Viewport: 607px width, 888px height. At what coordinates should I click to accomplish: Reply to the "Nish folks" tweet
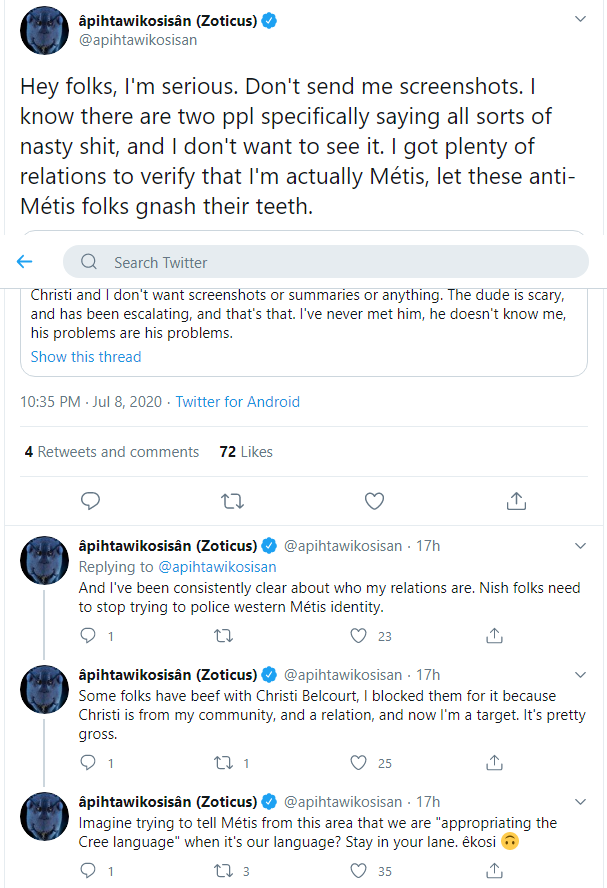point(88,635)
